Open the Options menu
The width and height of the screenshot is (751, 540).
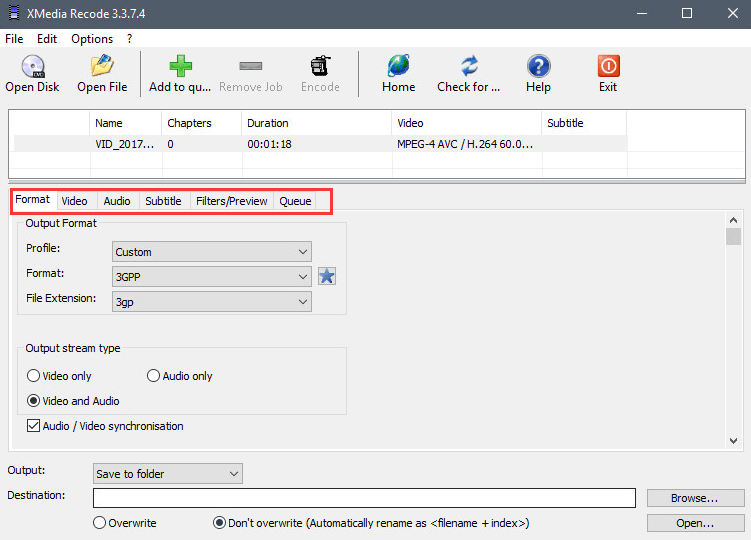point(92,39)
